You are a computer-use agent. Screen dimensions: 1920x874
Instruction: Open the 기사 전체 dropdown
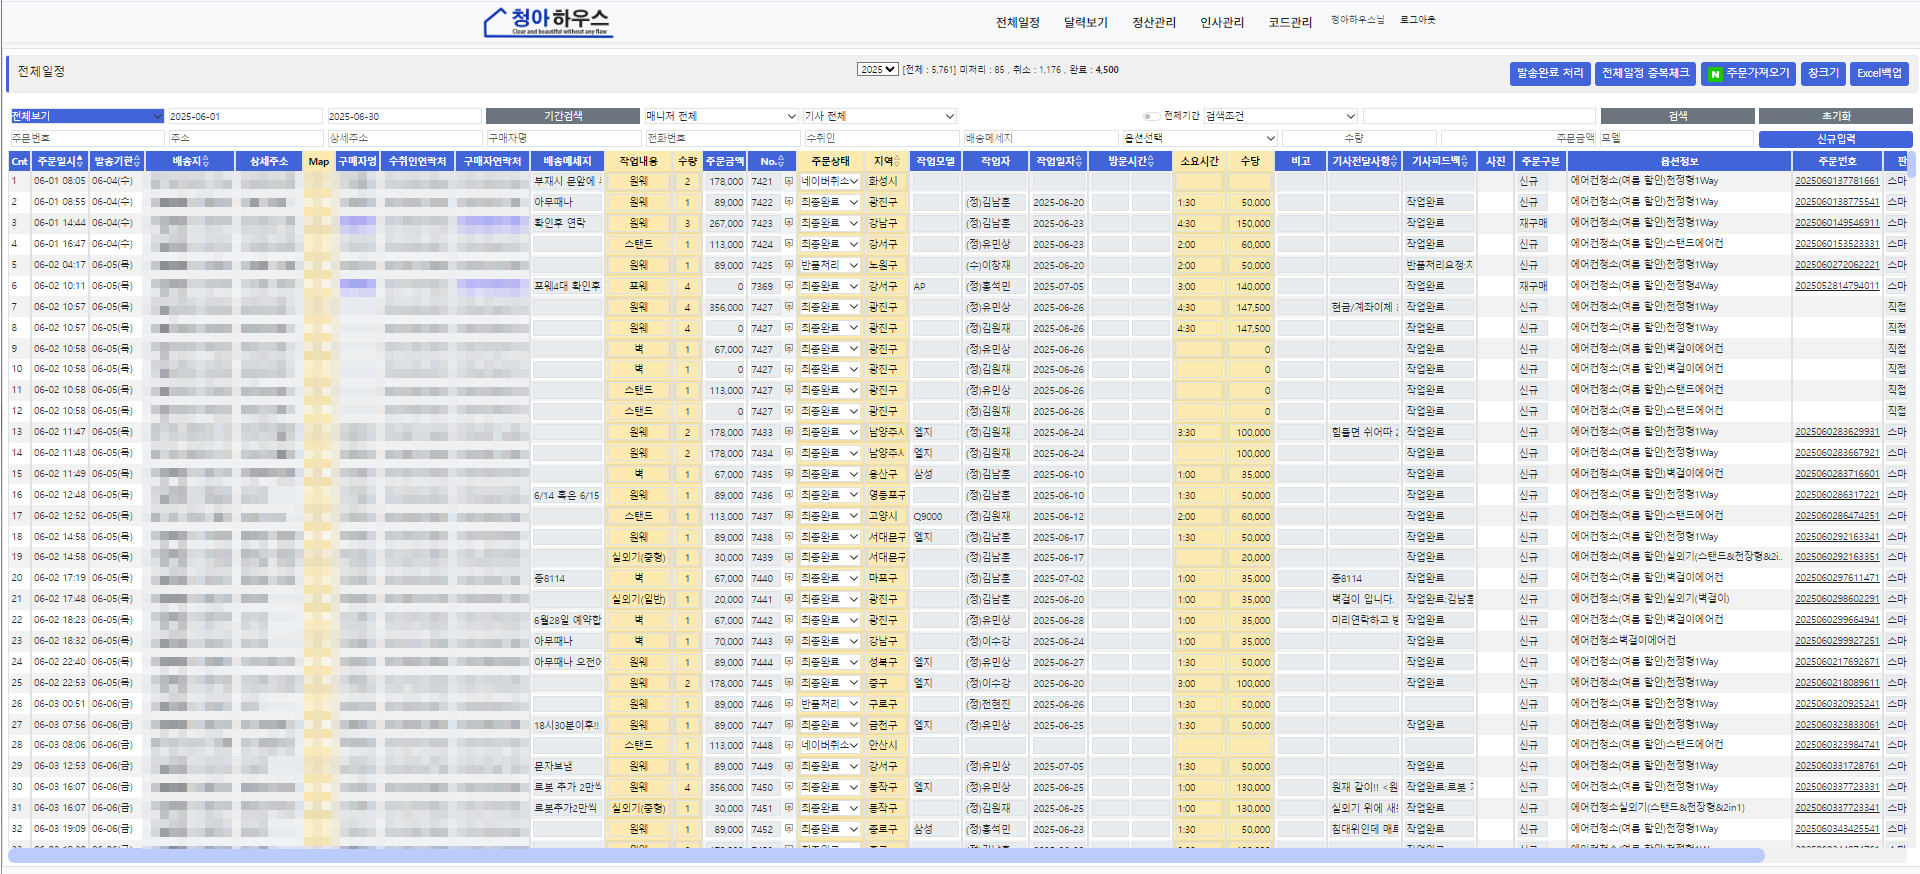[879, 116]
